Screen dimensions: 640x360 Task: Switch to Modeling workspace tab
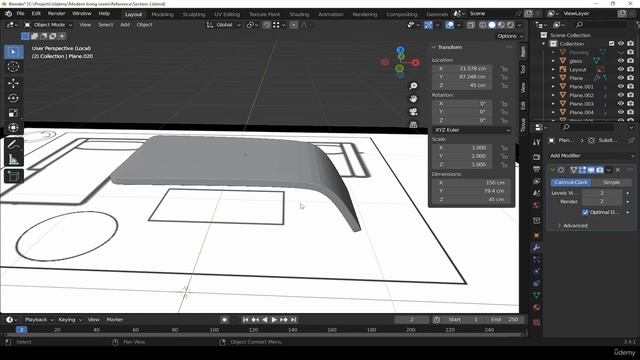162,14
